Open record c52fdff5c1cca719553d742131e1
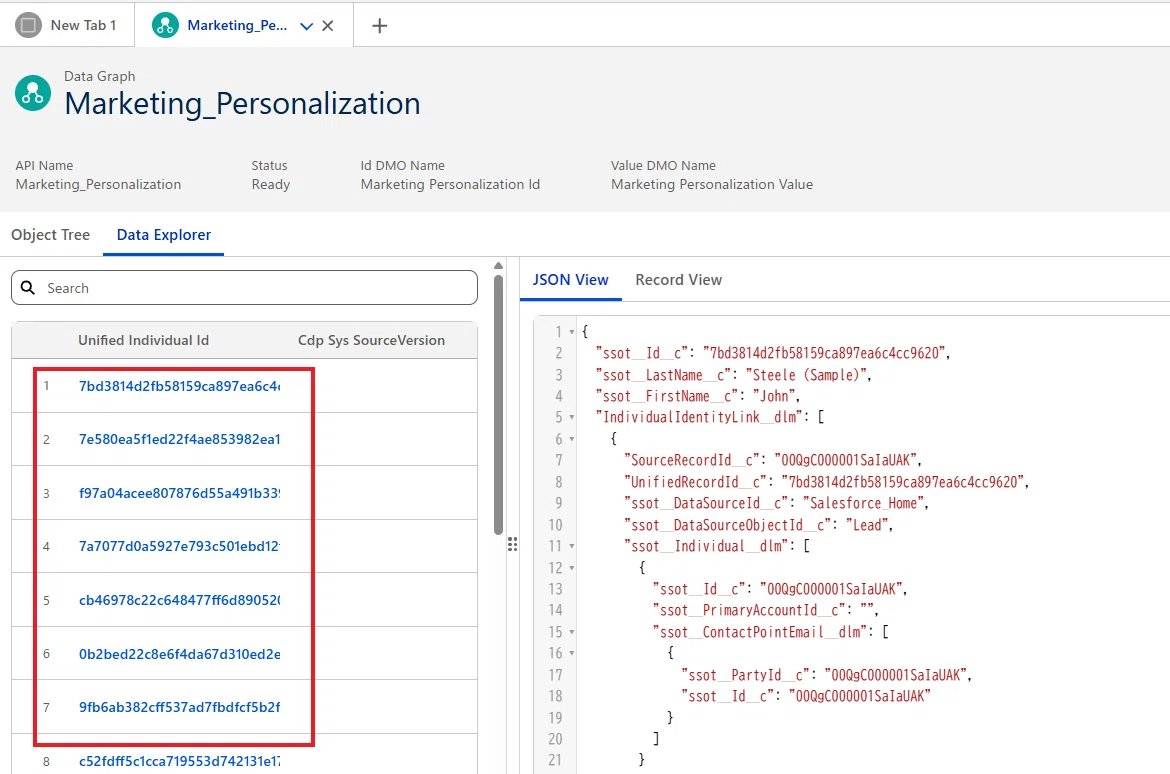This screenshot has height=774, width=1170. click(179, 761)
